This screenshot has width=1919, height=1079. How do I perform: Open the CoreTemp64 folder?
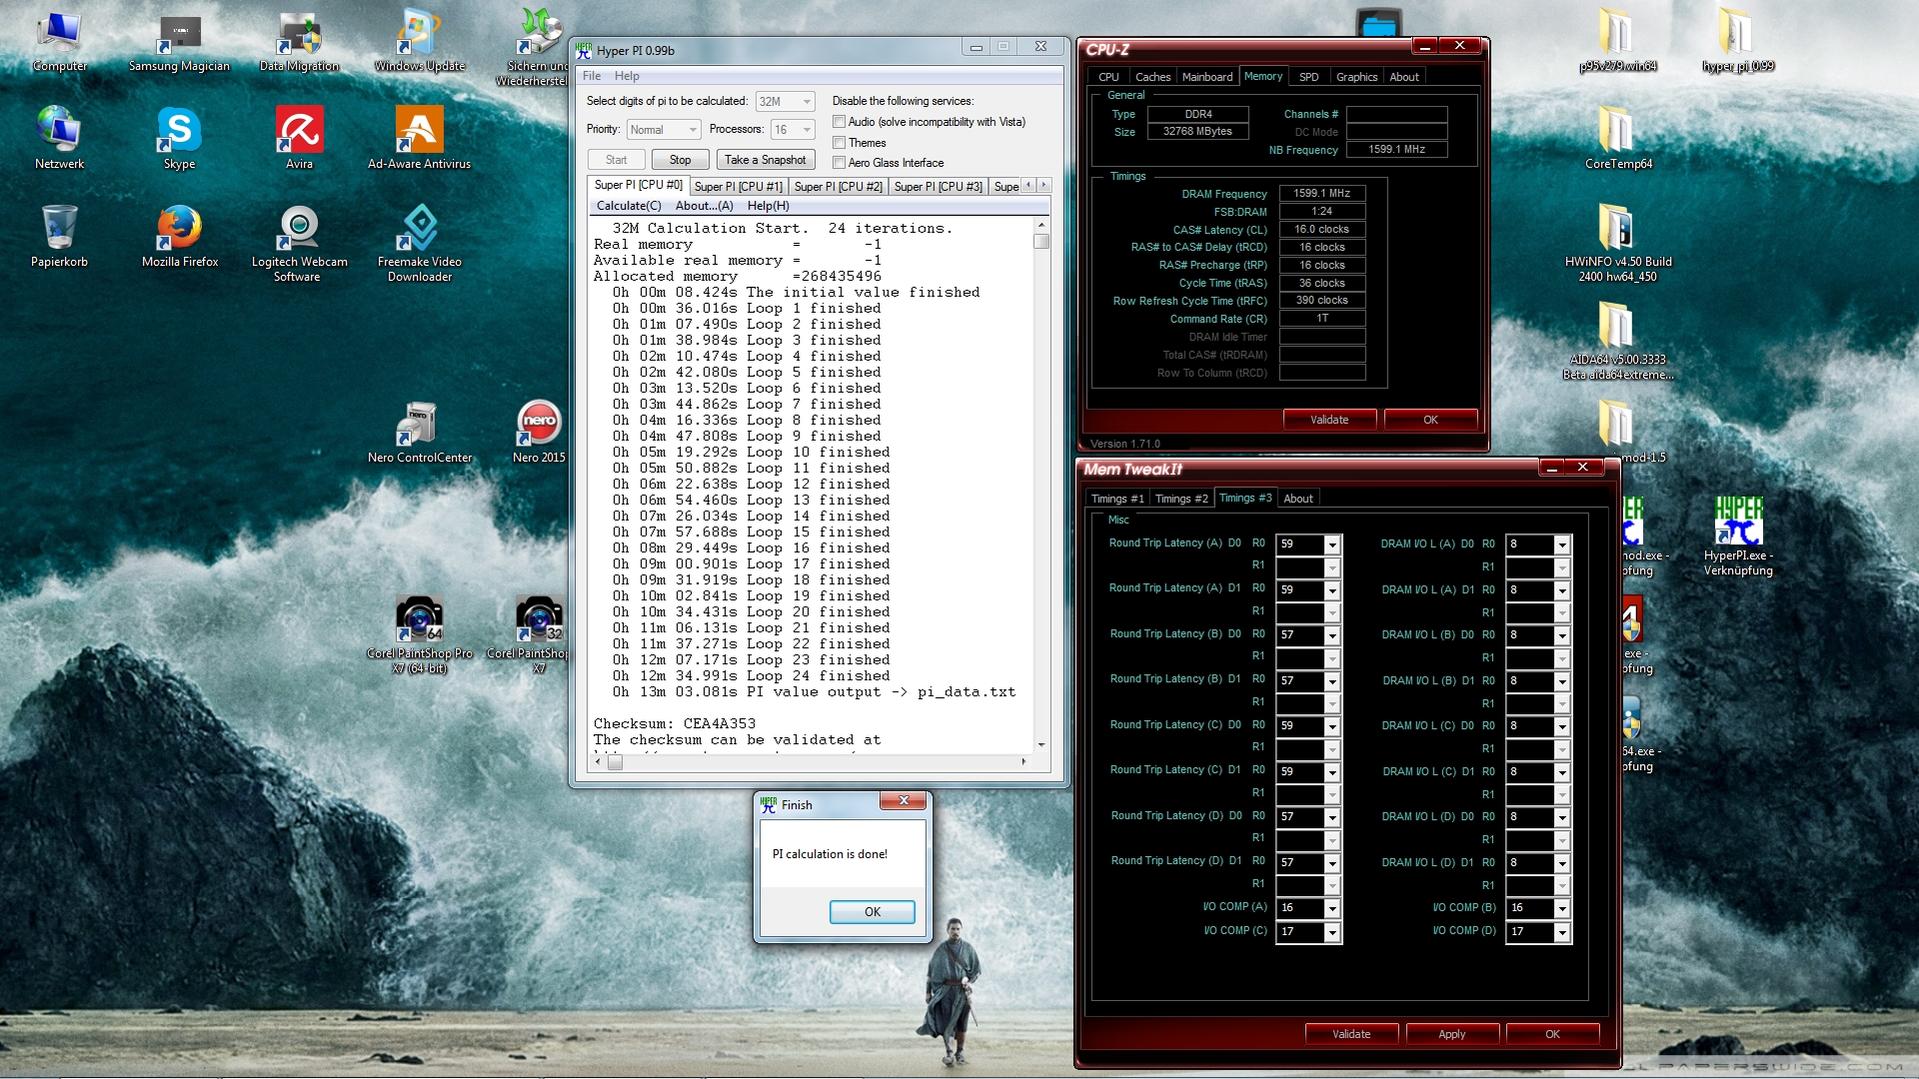(1618, 138)
